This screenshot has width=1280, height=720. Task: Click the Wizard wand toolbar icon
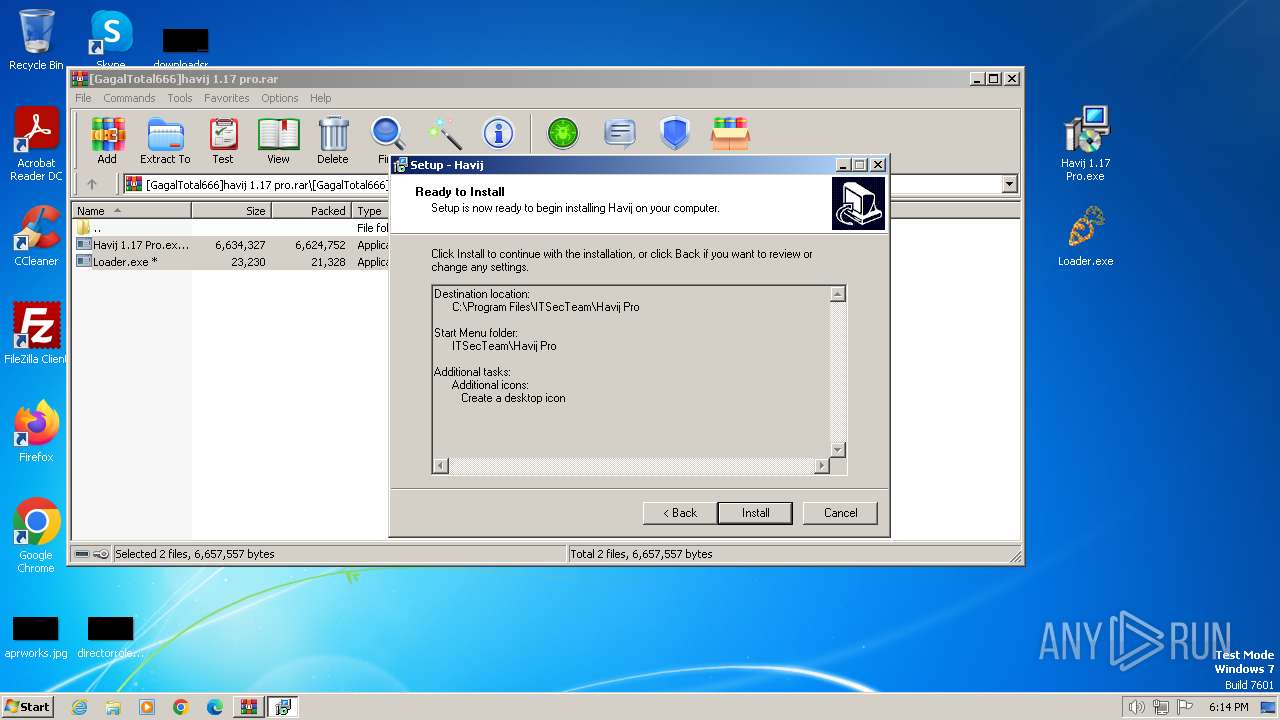click(x=444, y=133)
